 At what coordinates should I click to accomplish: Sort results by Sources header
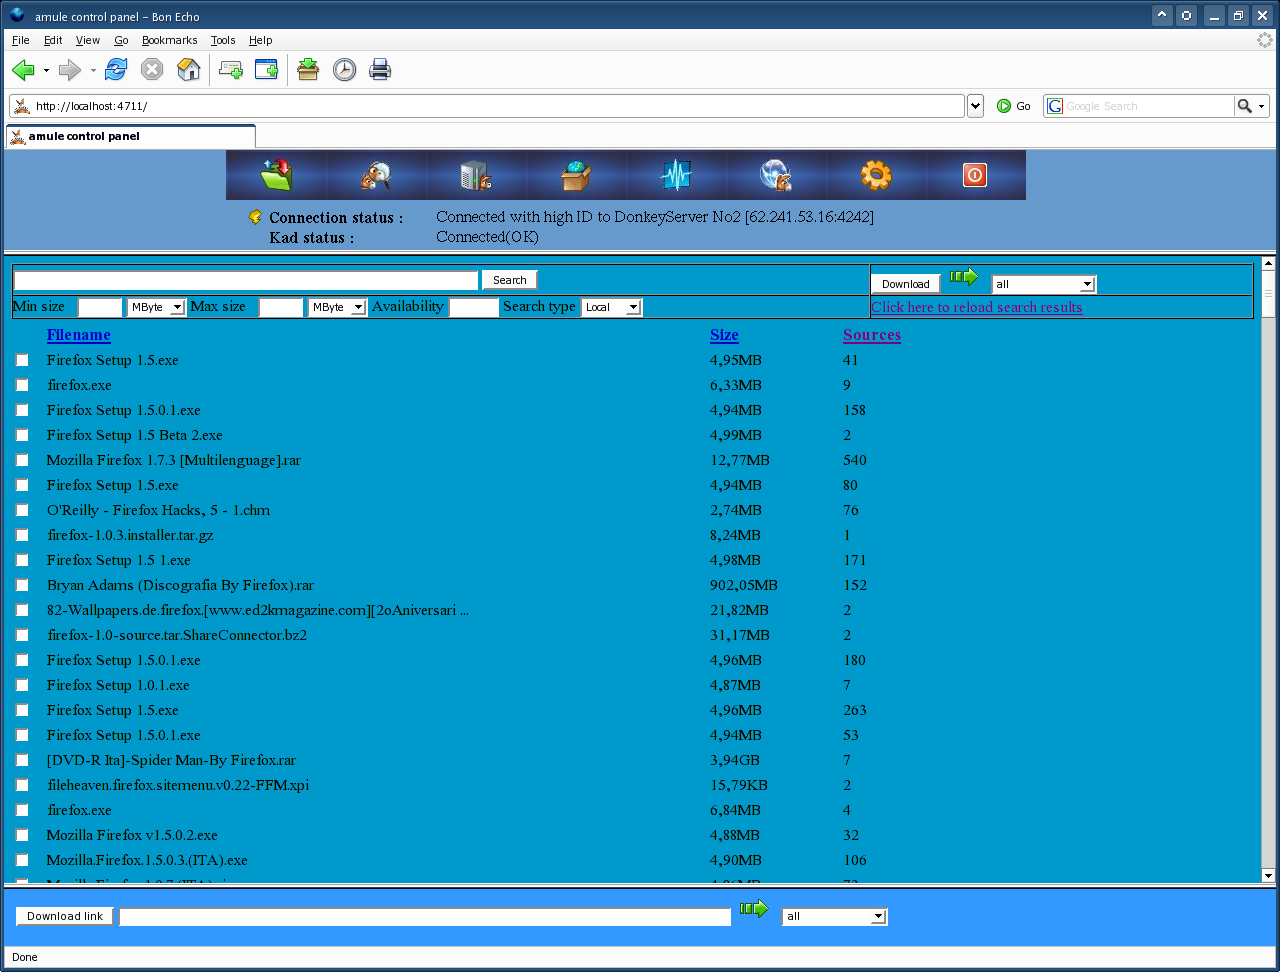(x=872, y=335)
